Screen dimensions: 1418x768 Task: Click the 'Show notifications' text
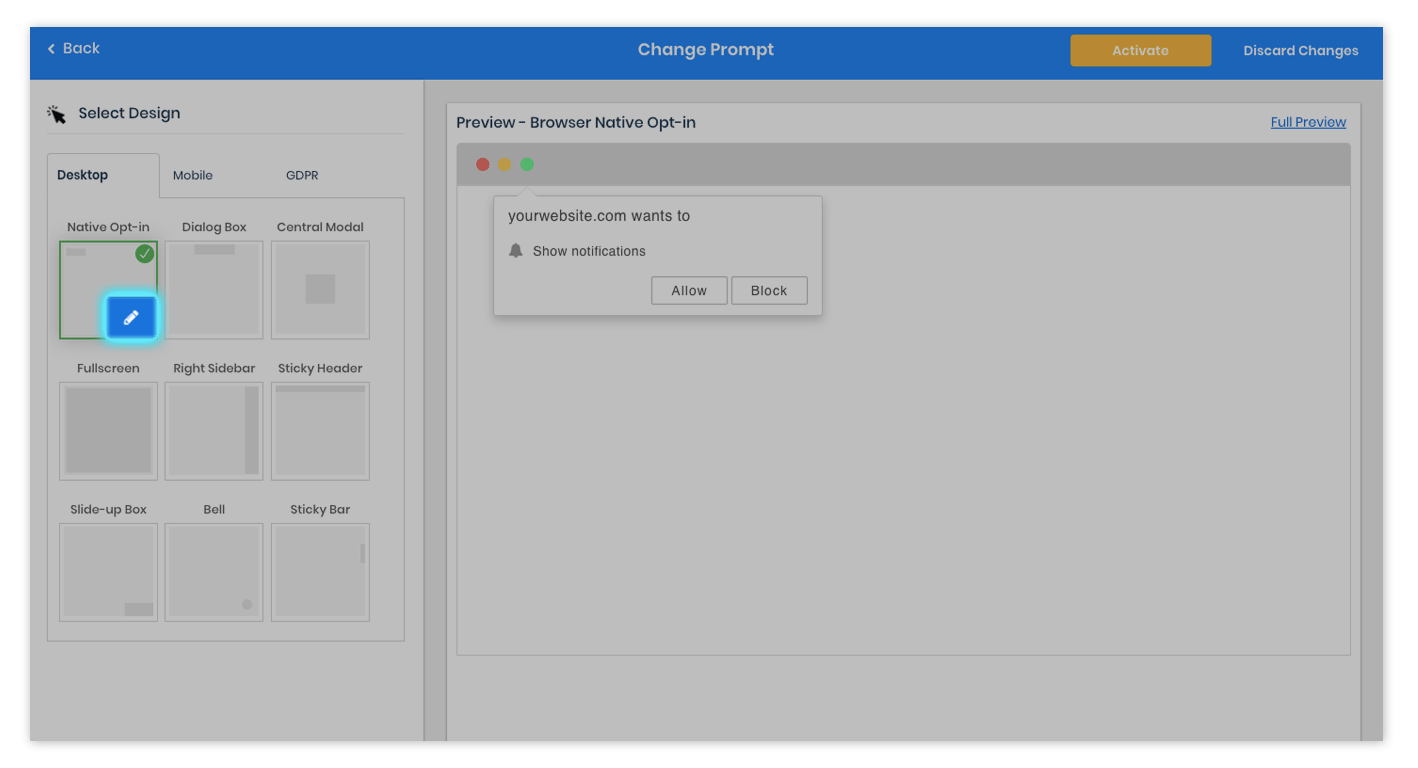tap(589, 251)
